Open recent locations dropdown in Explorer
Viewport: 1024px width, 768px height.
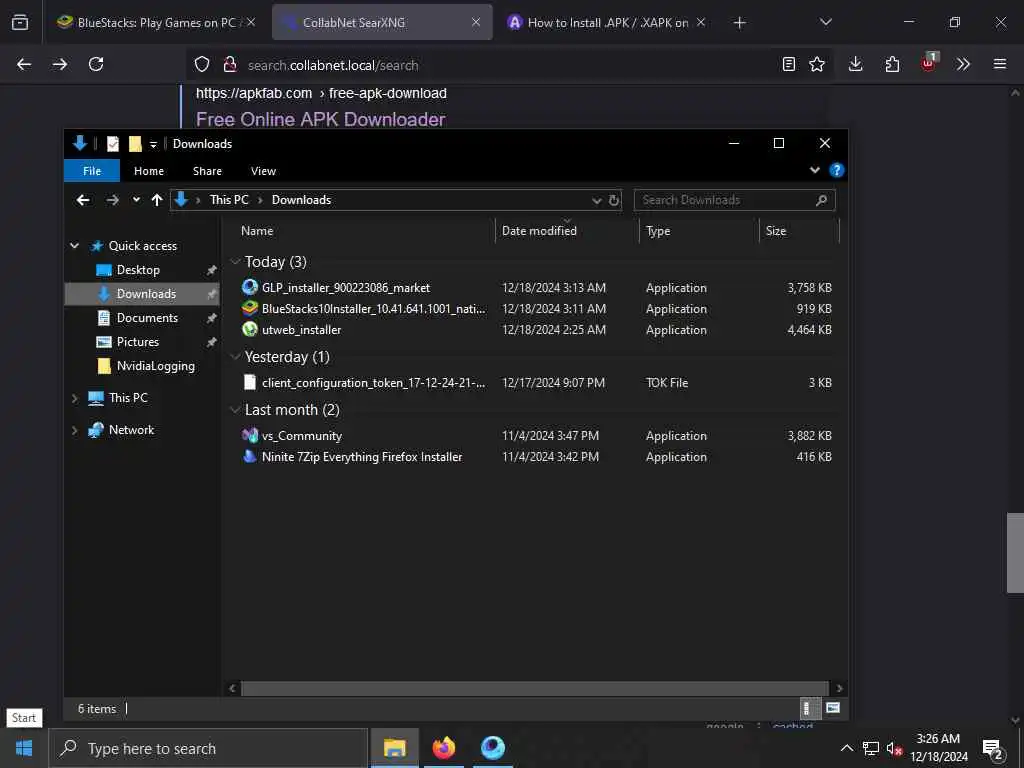click(x=136, y=200)
